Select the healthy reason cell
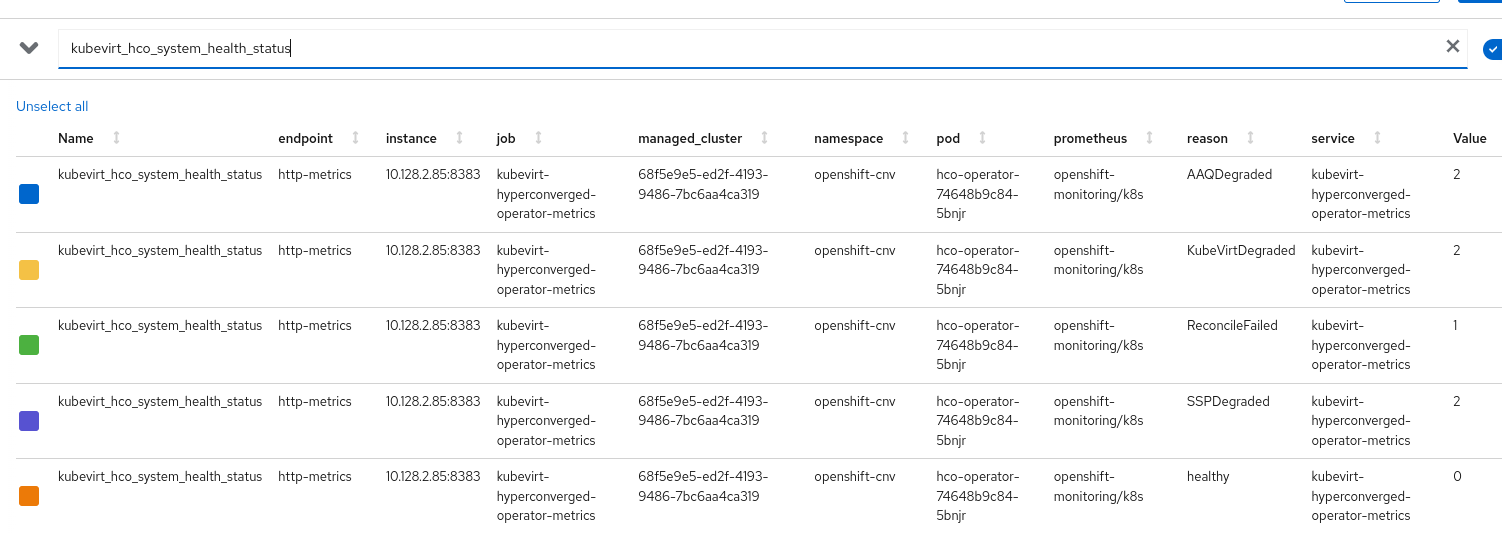Image resolution: width=1502 pixels, height=534 pixels. pos(1208,476)
